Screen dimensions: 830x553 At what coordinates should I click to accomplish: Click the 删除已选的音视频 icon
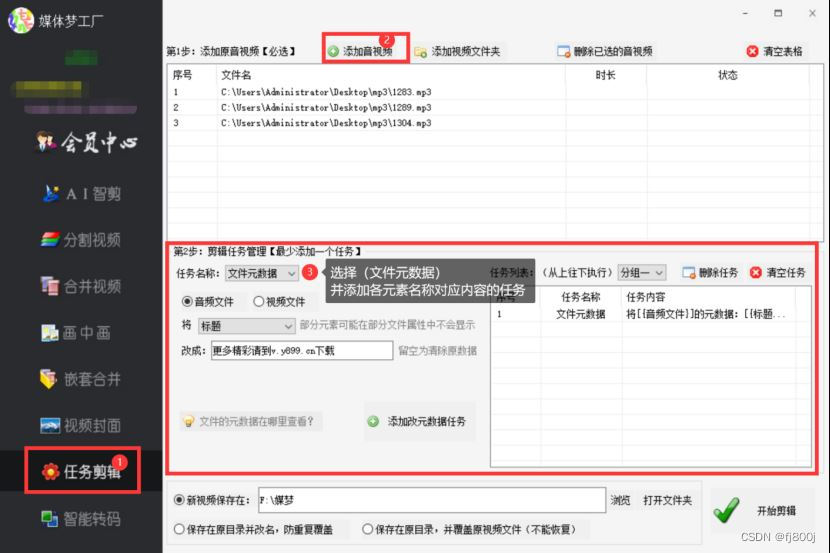(564, 51)
